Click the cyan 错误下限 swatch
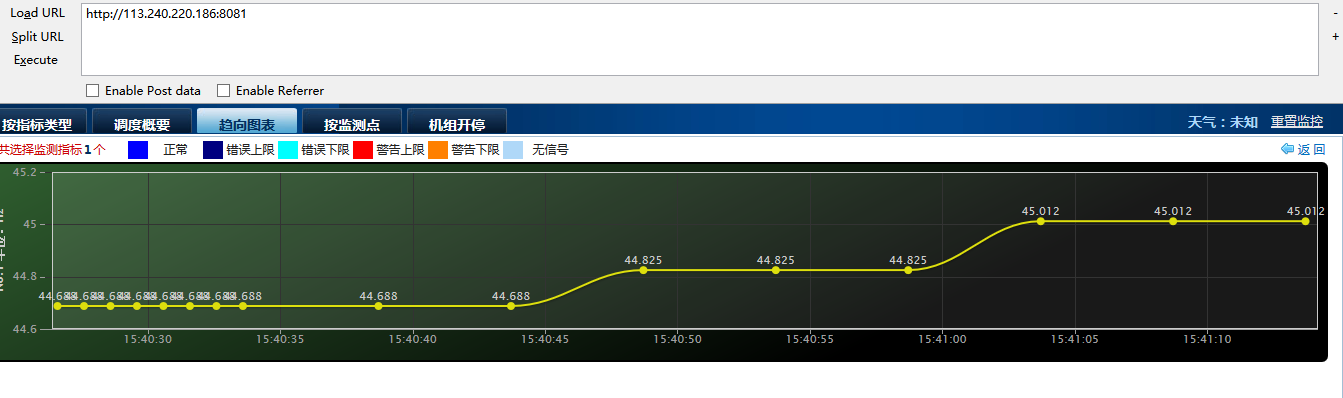 coord(288,150)
